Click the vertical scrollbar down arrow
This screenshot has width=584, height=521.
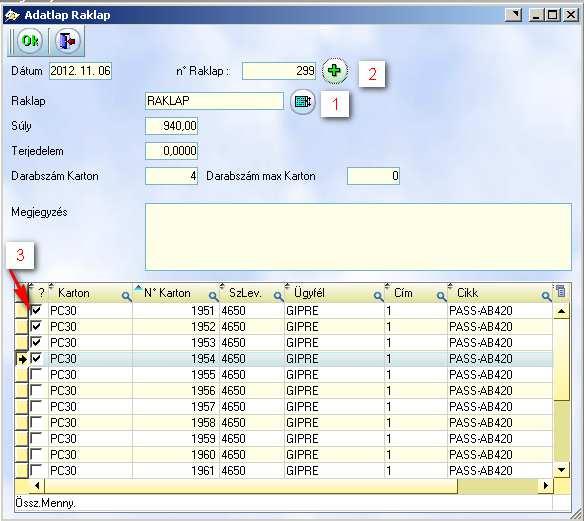(x=561, y=470)
